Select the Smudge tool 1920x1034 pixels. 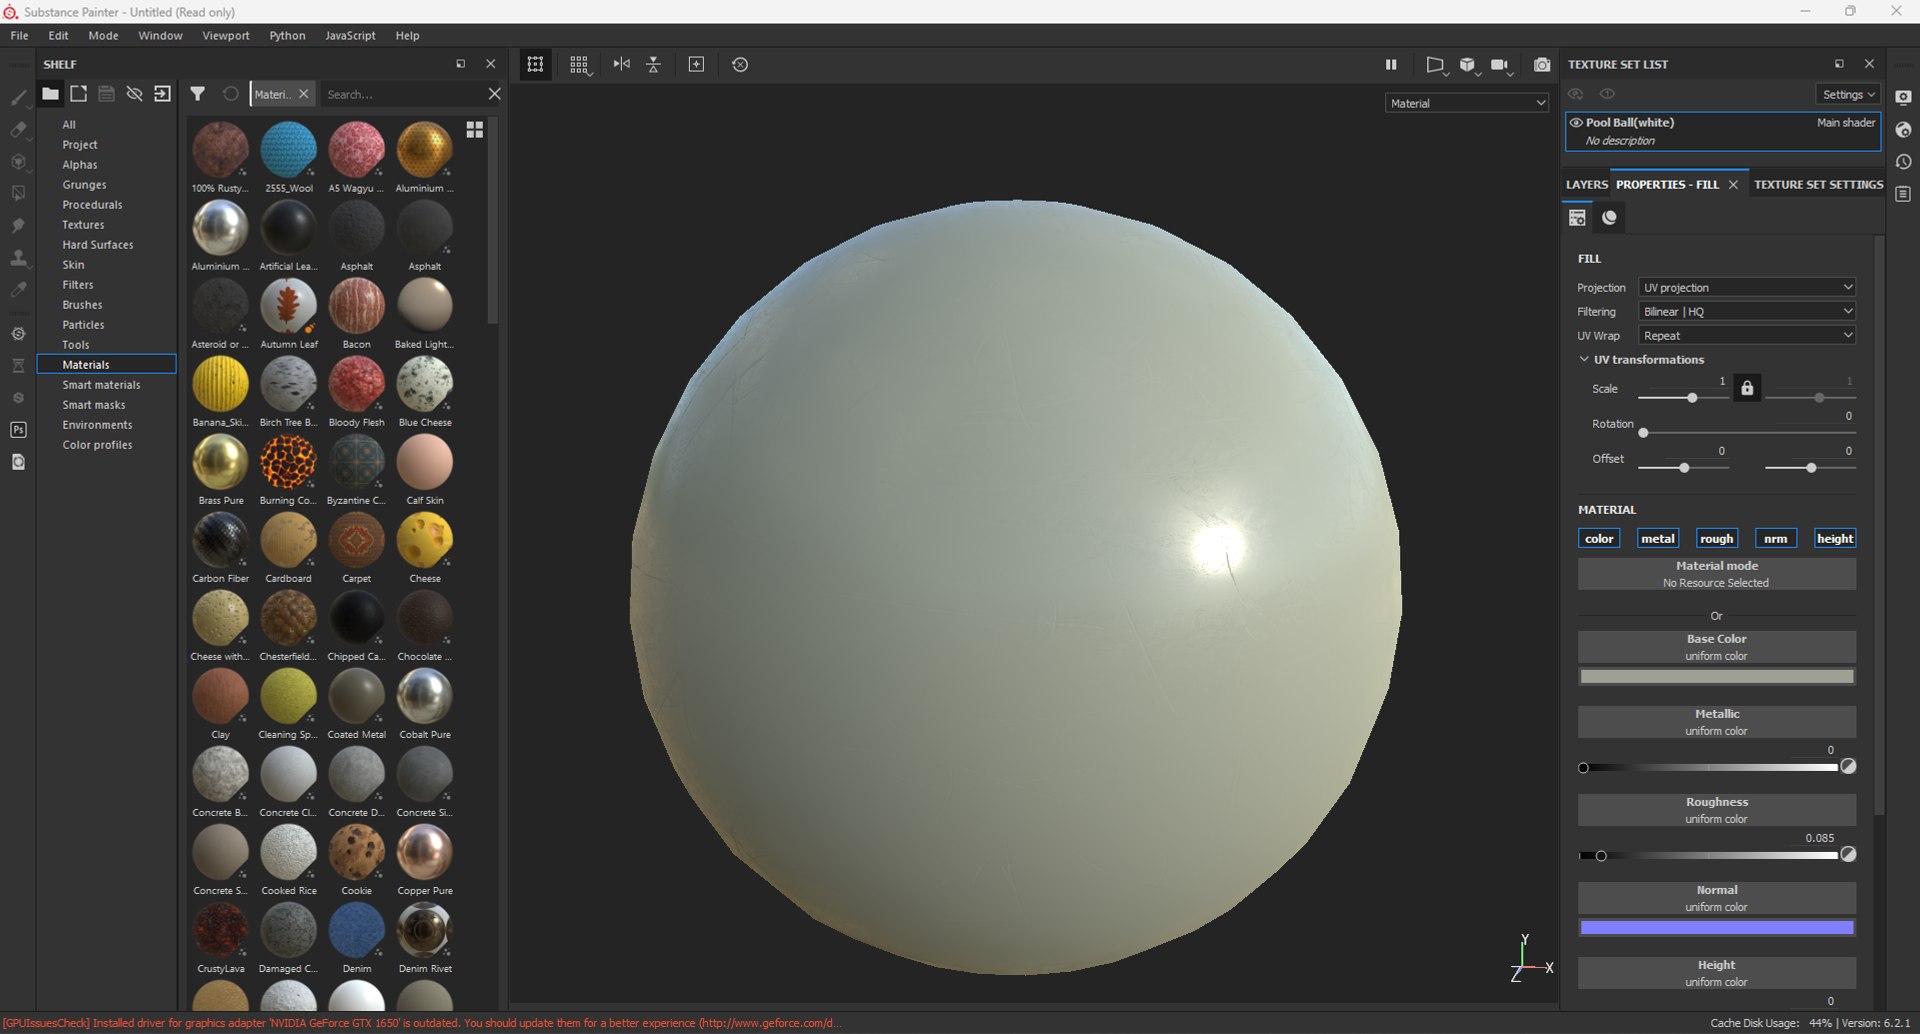(18, 225)
